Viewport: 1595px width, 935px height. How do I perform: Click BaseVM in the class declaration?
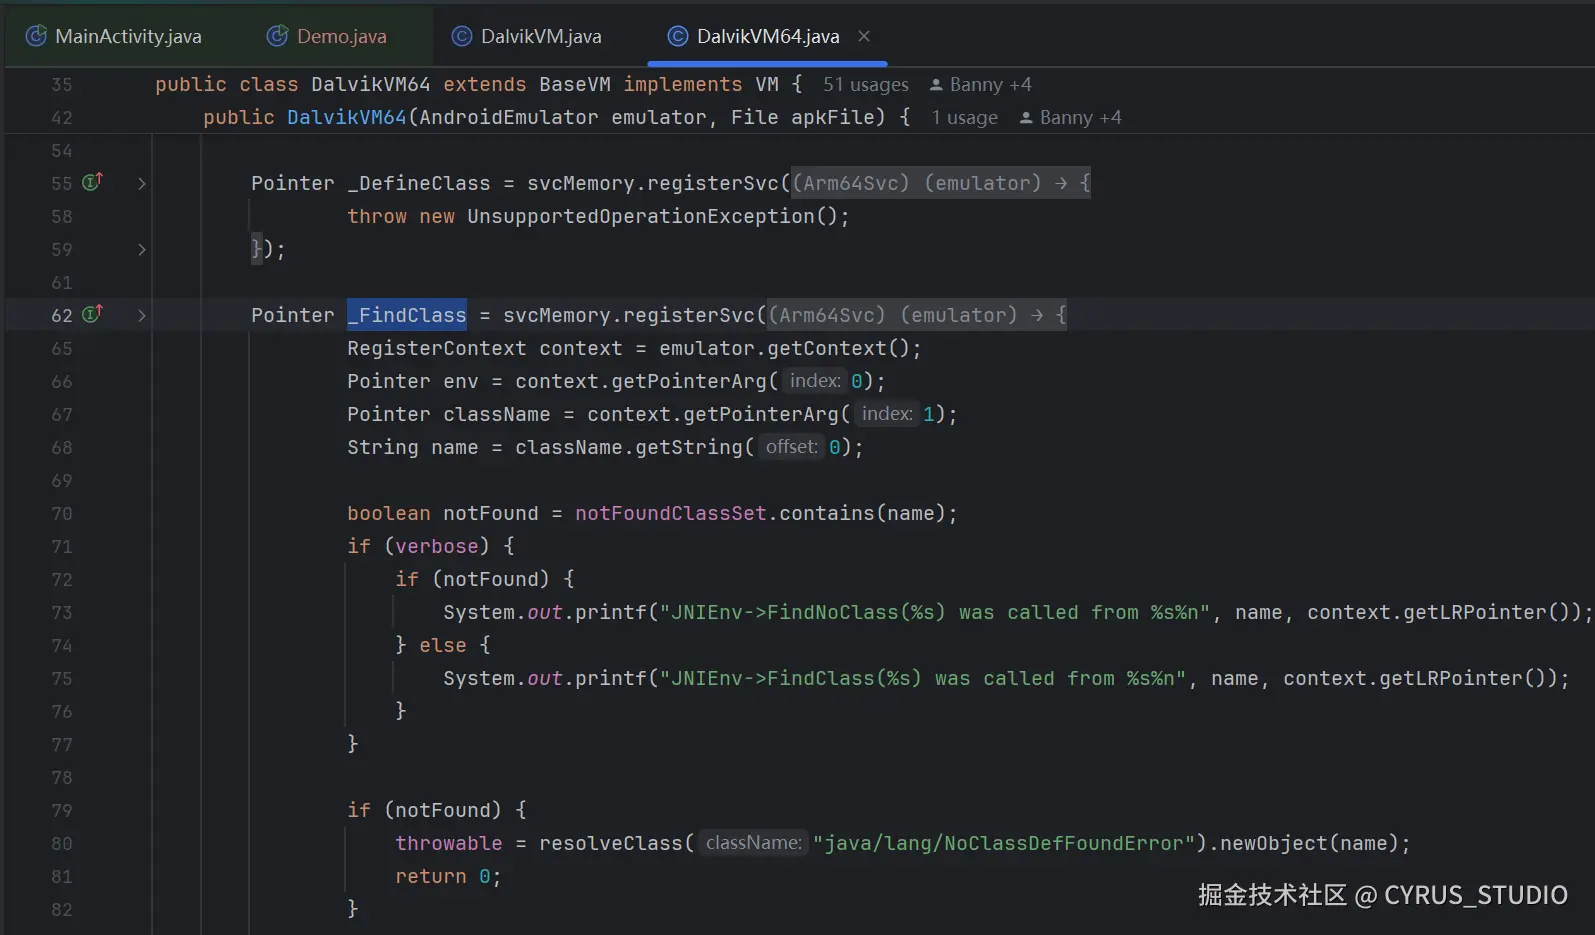pos(575,84)
